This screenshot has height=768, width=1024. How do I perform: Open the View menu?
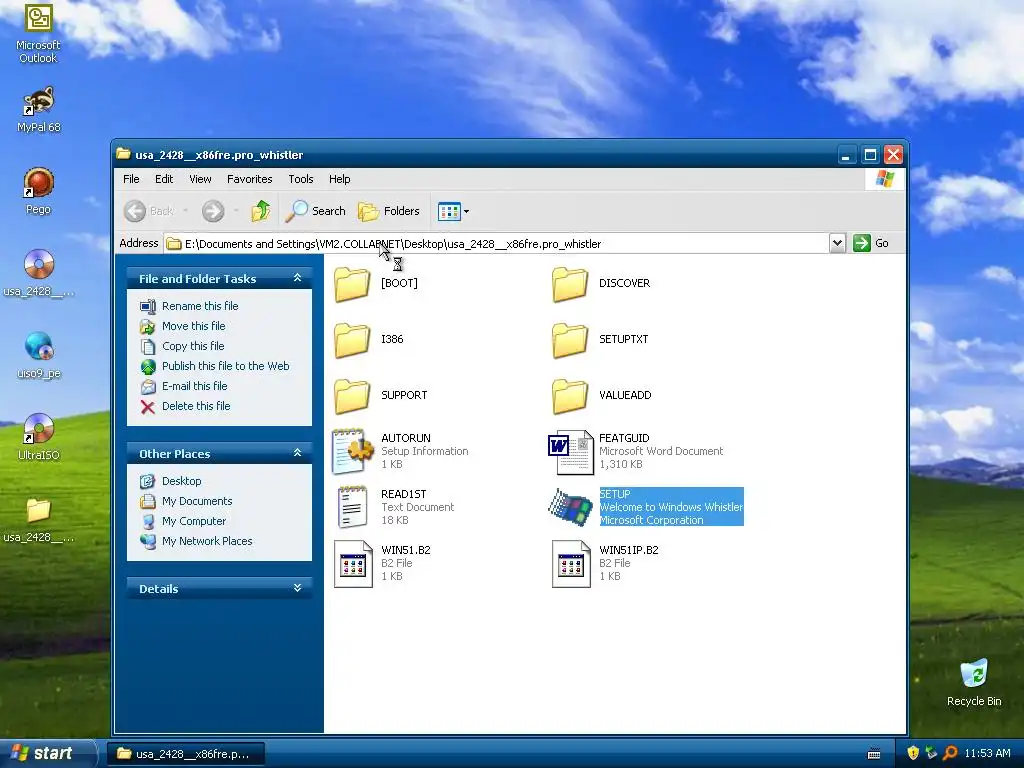(x=200, y=179)
